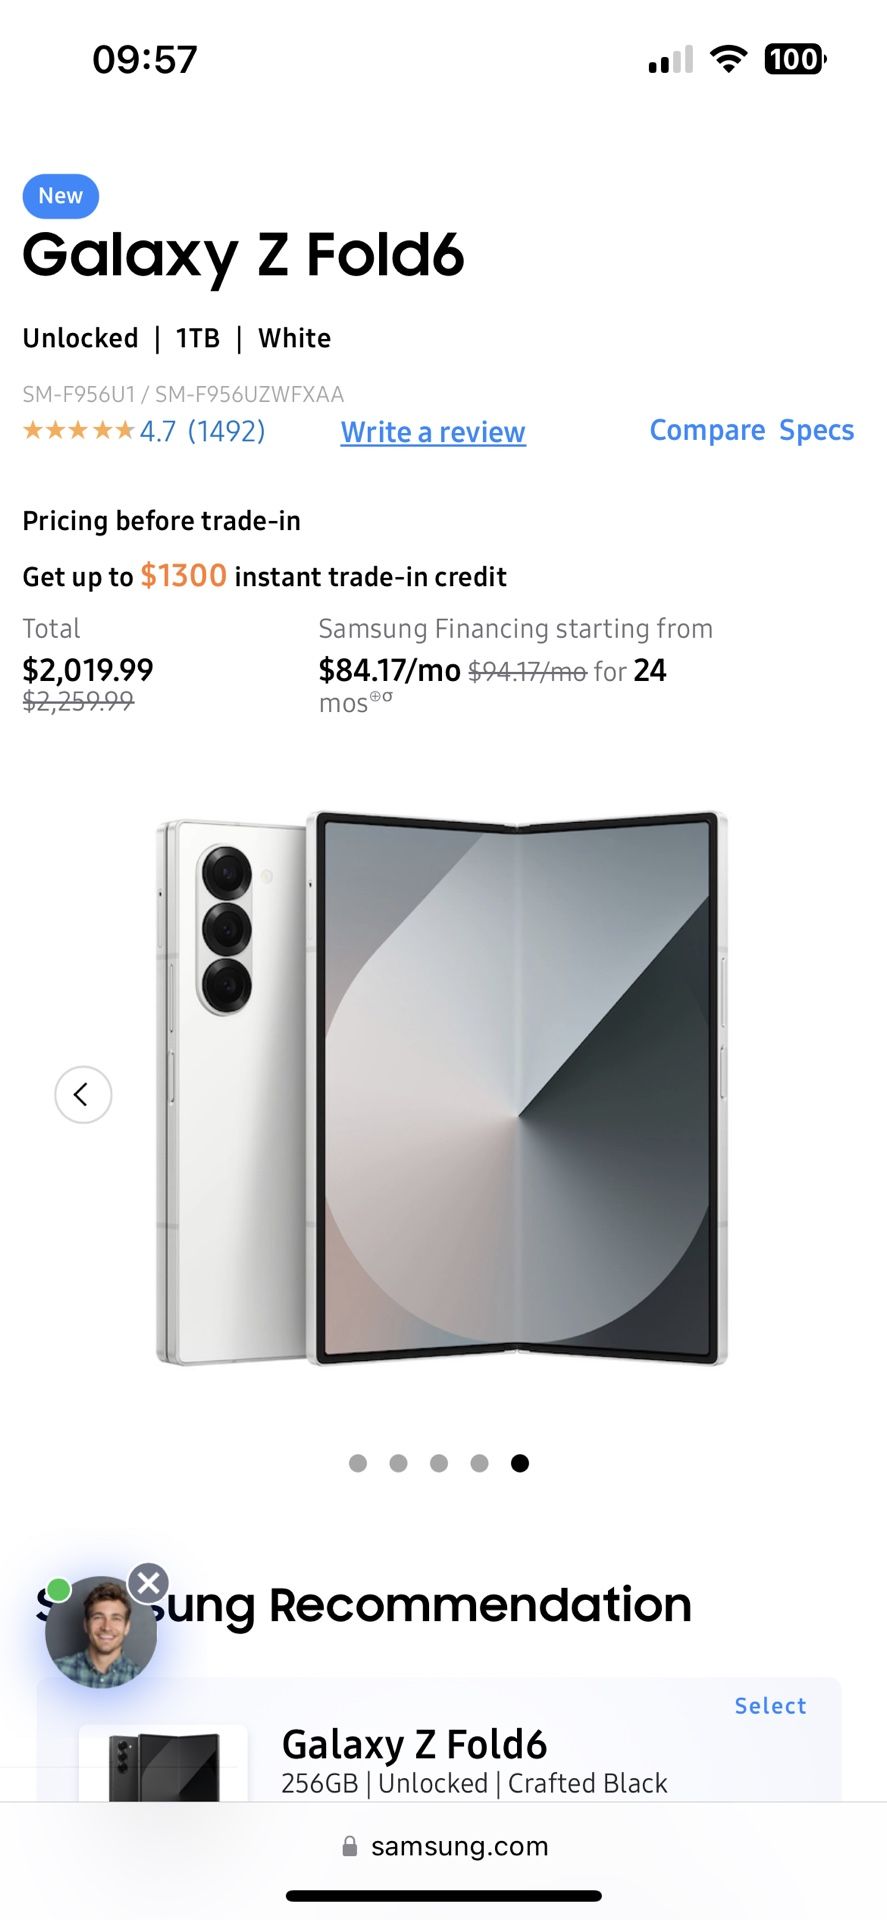The height and width of the screenshot is (1920, 887).
Task: Tap the lock icon beside samsung.com
Action: (x=349, y=1846)
